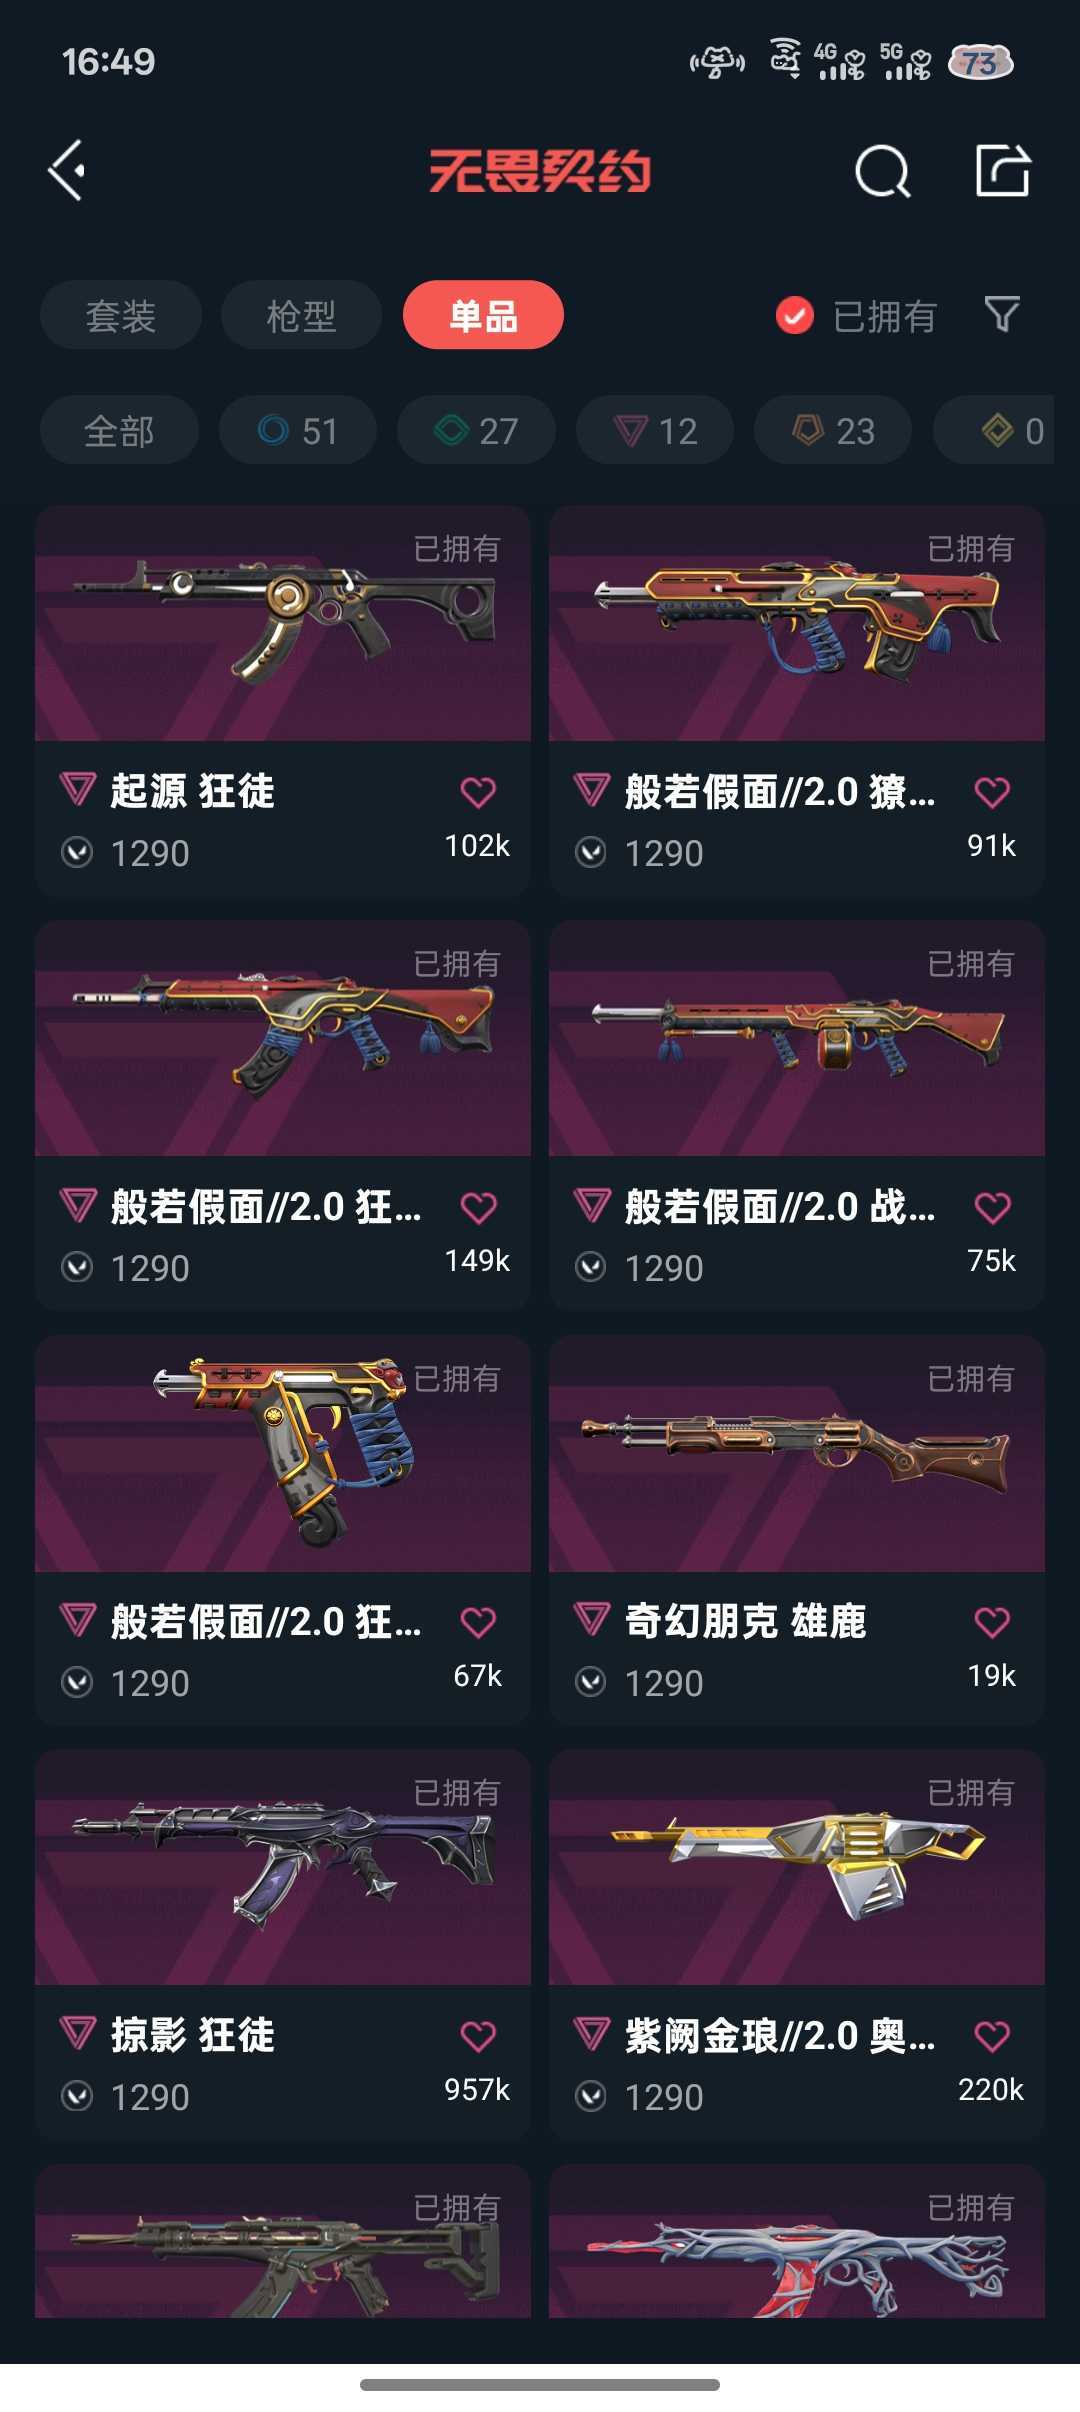The image size is (1080, 2412).
Task: Open the search magnifier icon
Action: coord(883,171)
